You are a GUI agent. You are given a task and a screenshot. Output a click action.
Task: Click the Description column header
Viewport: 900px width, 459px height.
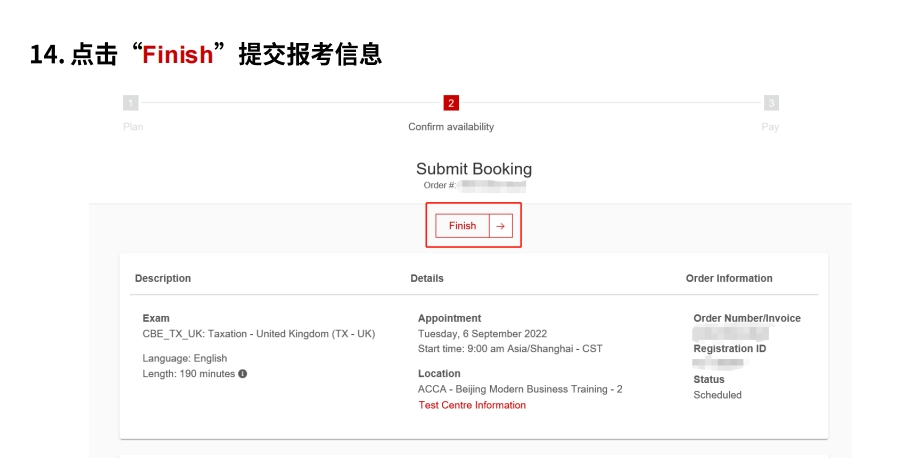(163, 278)
